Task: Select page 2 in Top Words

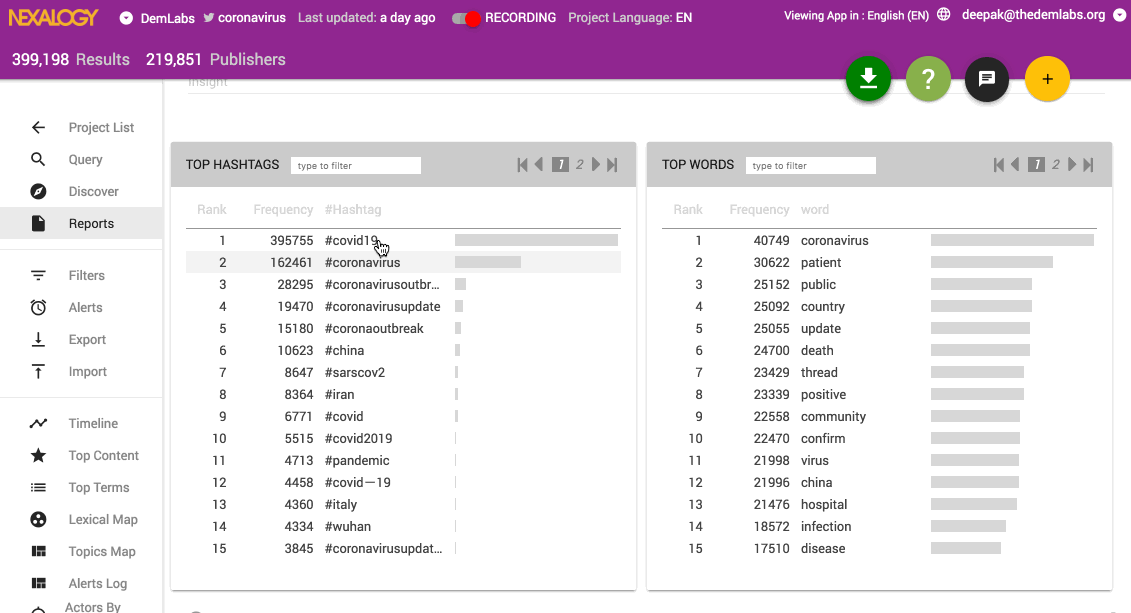Action: [x=1055, y=164]
